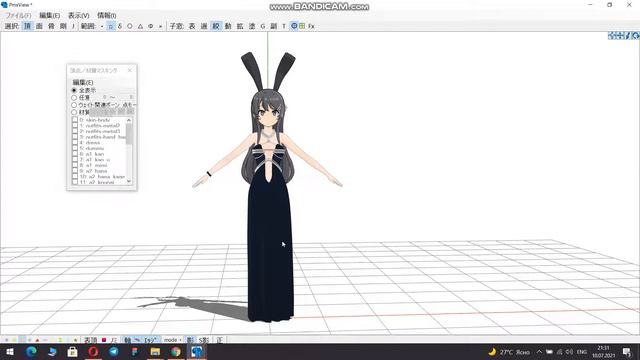Open the 表 sub-window
The height and width of the screenshot is (360, 640).
[x=192, y=26]
